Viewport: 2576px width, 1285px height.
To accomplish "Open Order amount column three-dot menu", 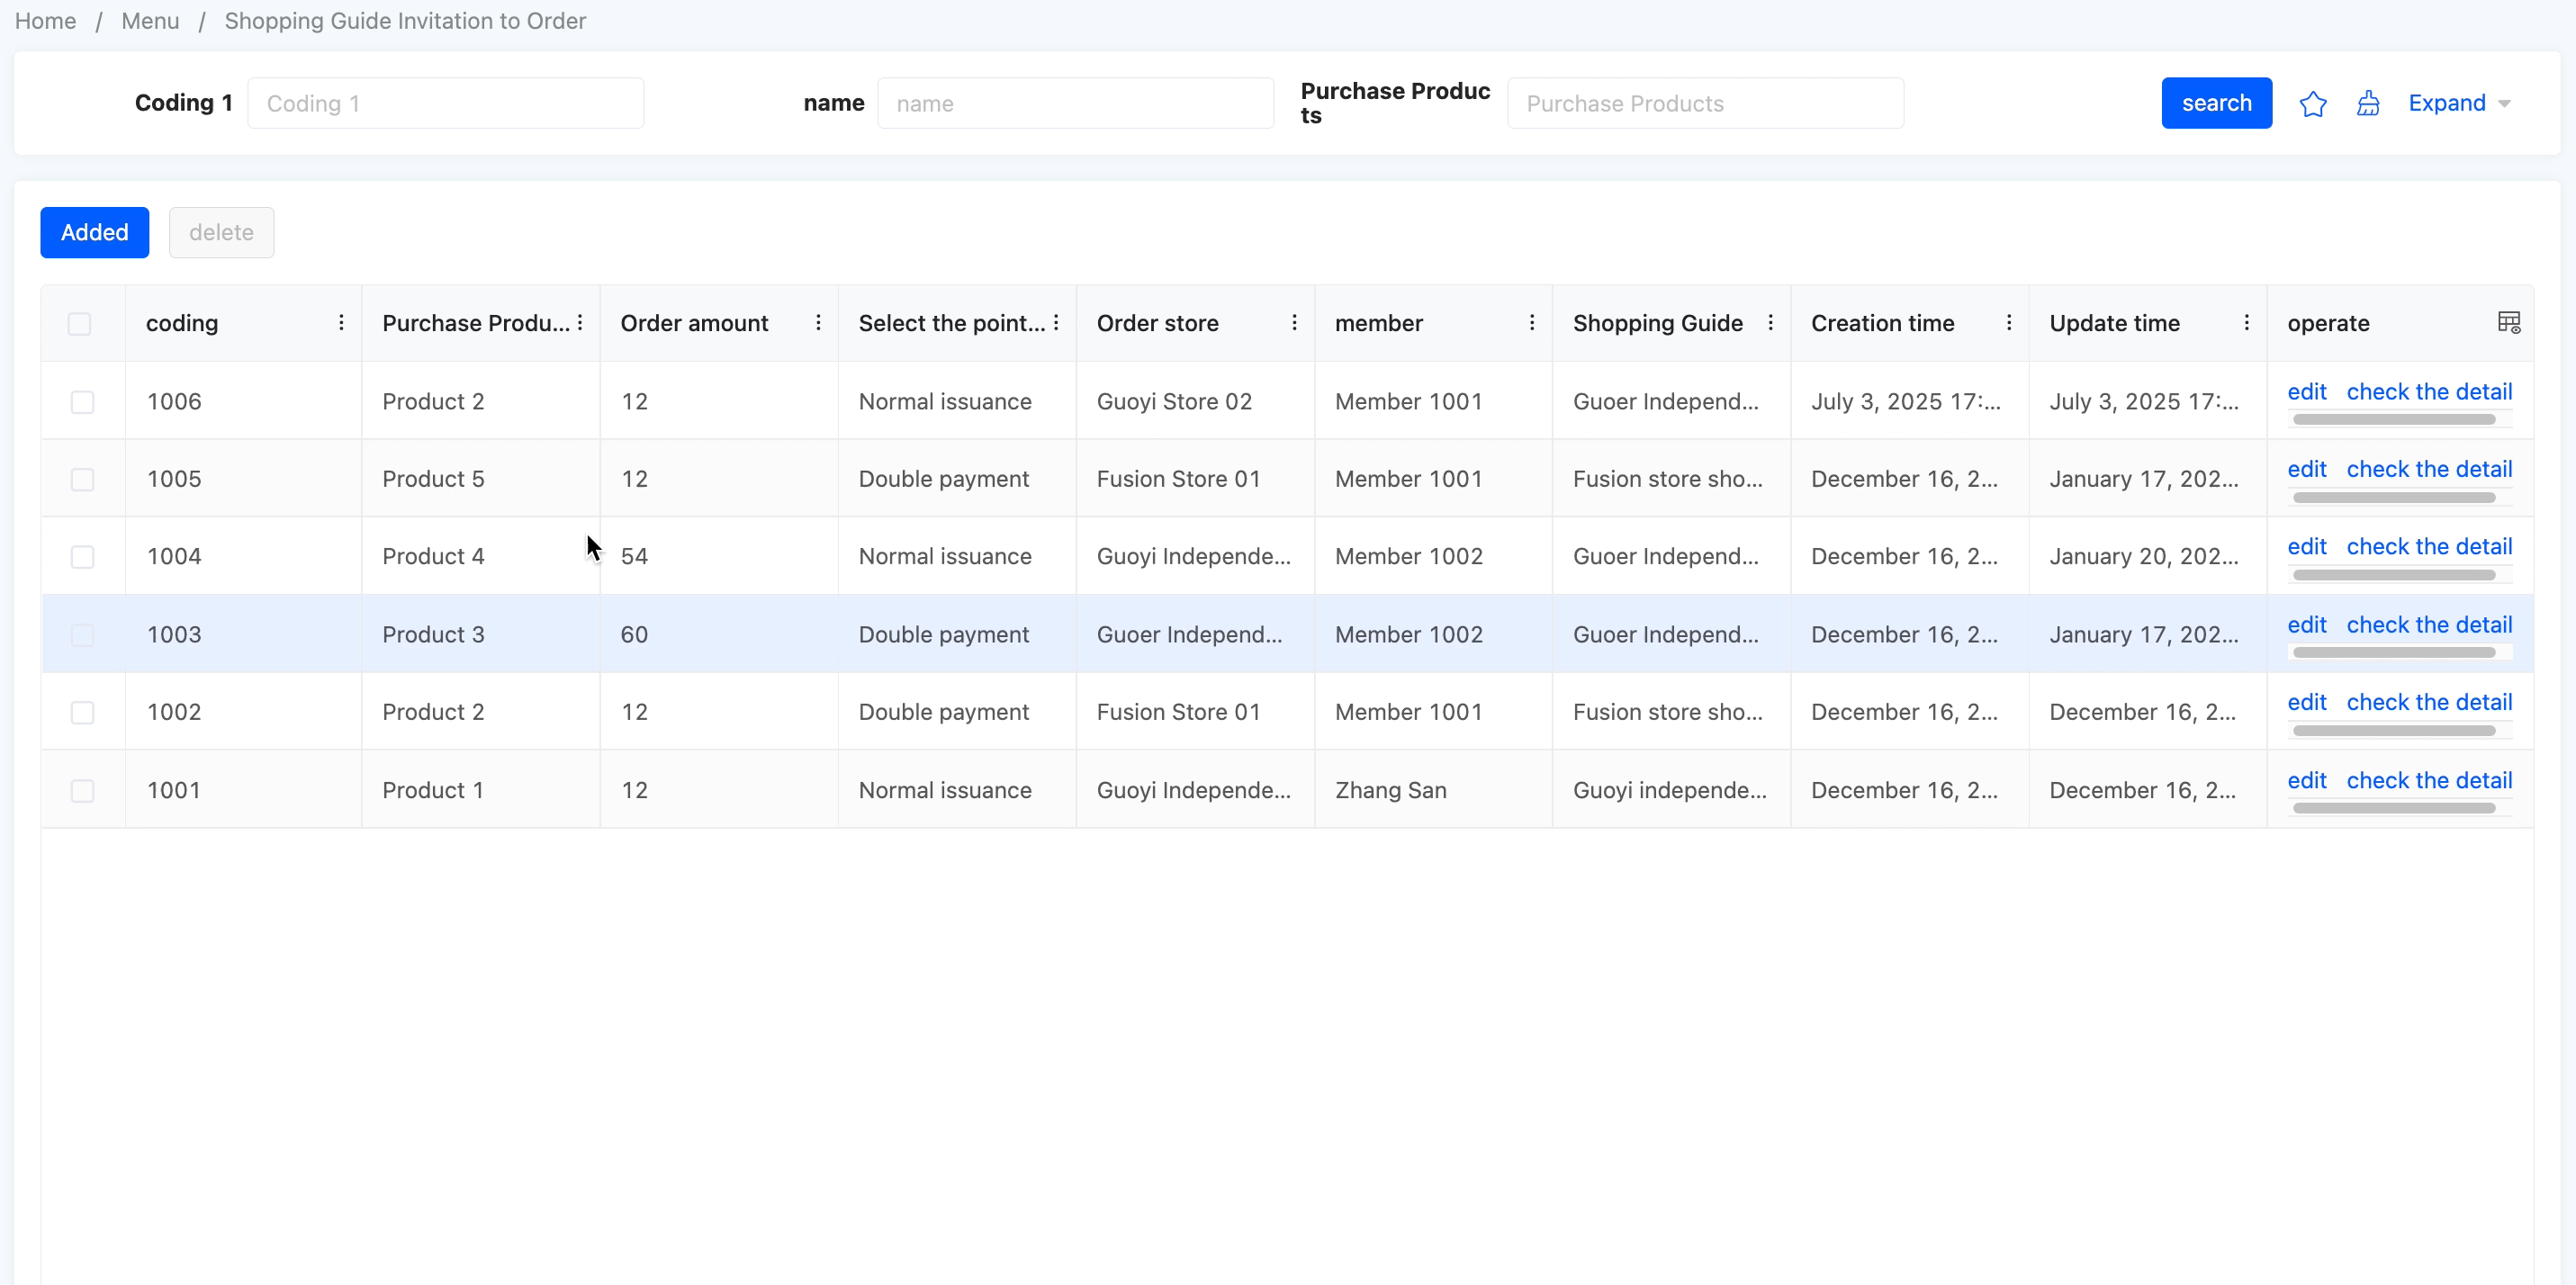I will tap(818, 322).
